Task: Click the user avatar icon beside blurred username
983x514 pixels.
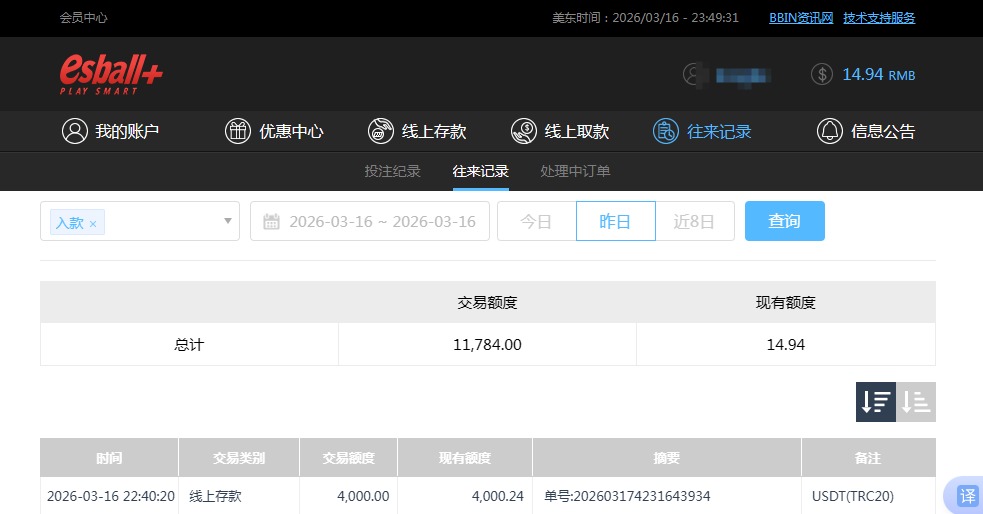Action: (695, 75)
